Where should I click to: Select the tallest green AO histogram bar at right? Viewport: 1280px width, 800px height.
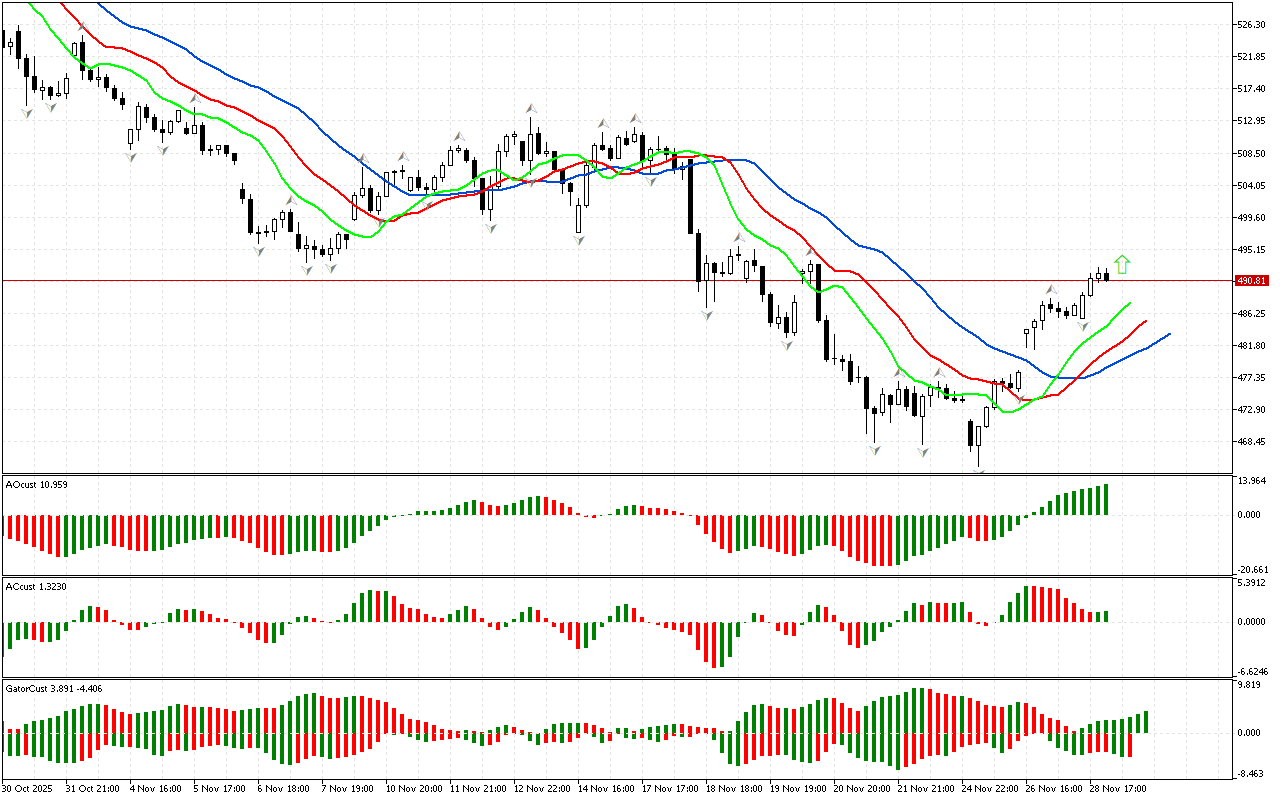click(1106, 499)
